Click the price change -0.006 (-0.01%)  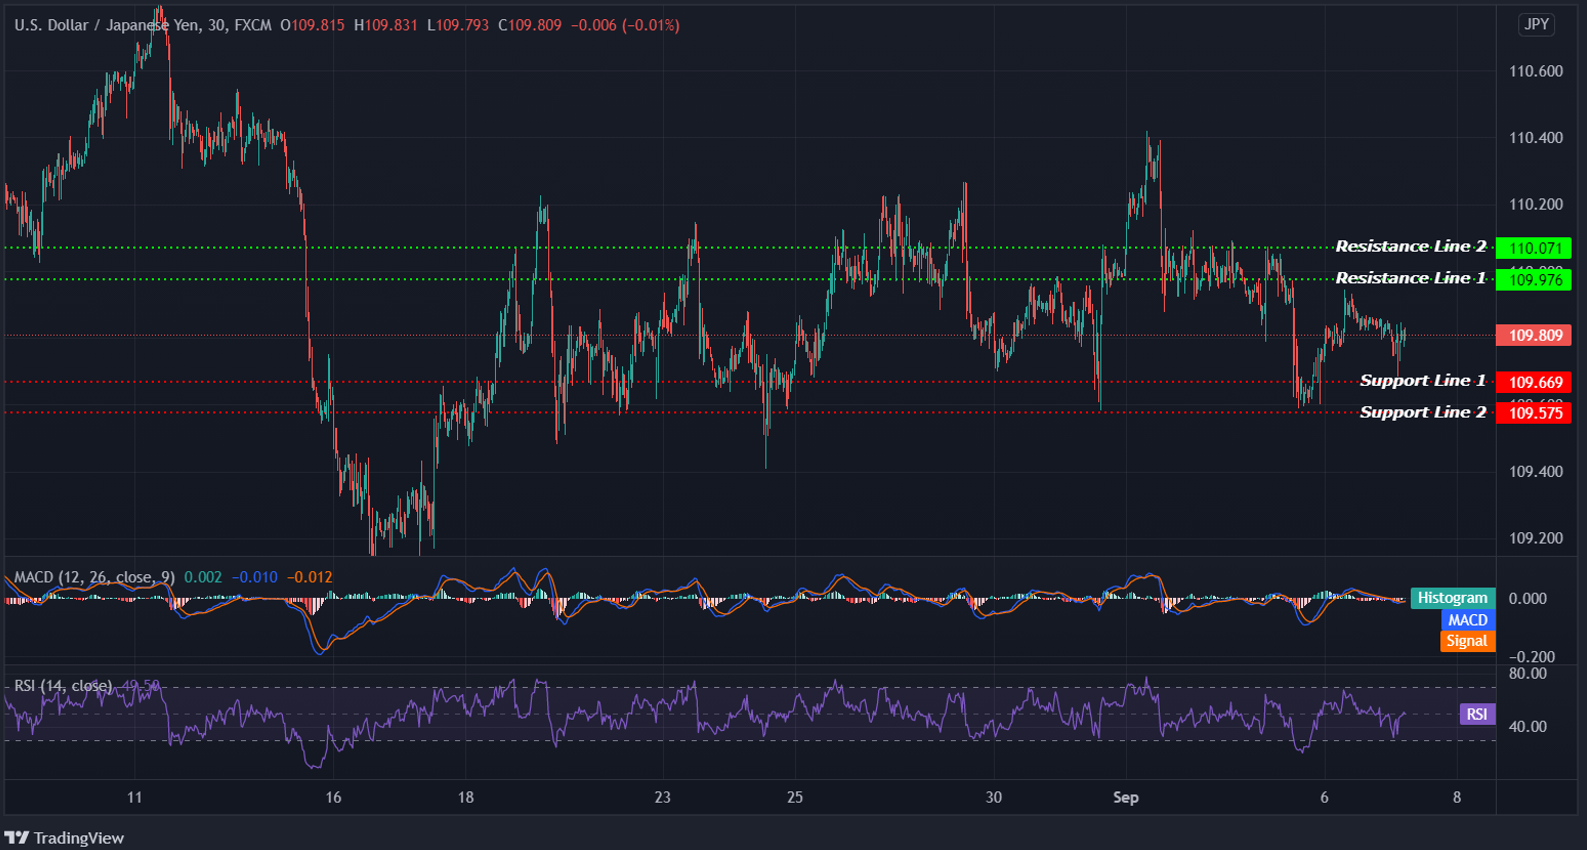[x=625, y=25]
